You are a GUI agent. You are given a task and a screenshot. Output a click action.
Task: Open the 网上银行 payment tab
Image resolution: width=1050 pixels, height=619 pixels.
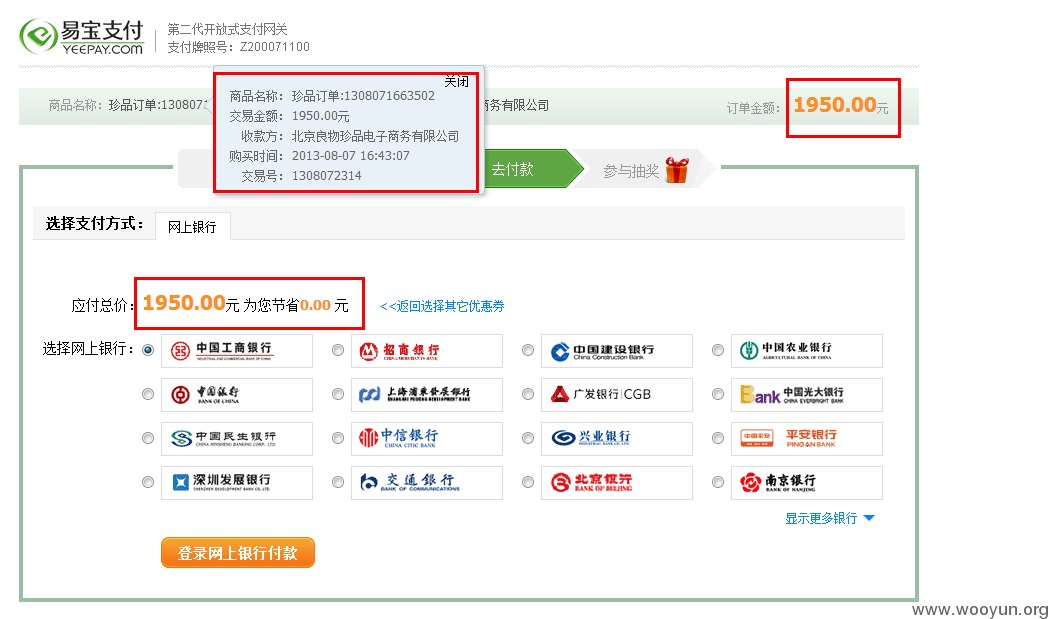[x=192, y=226]
